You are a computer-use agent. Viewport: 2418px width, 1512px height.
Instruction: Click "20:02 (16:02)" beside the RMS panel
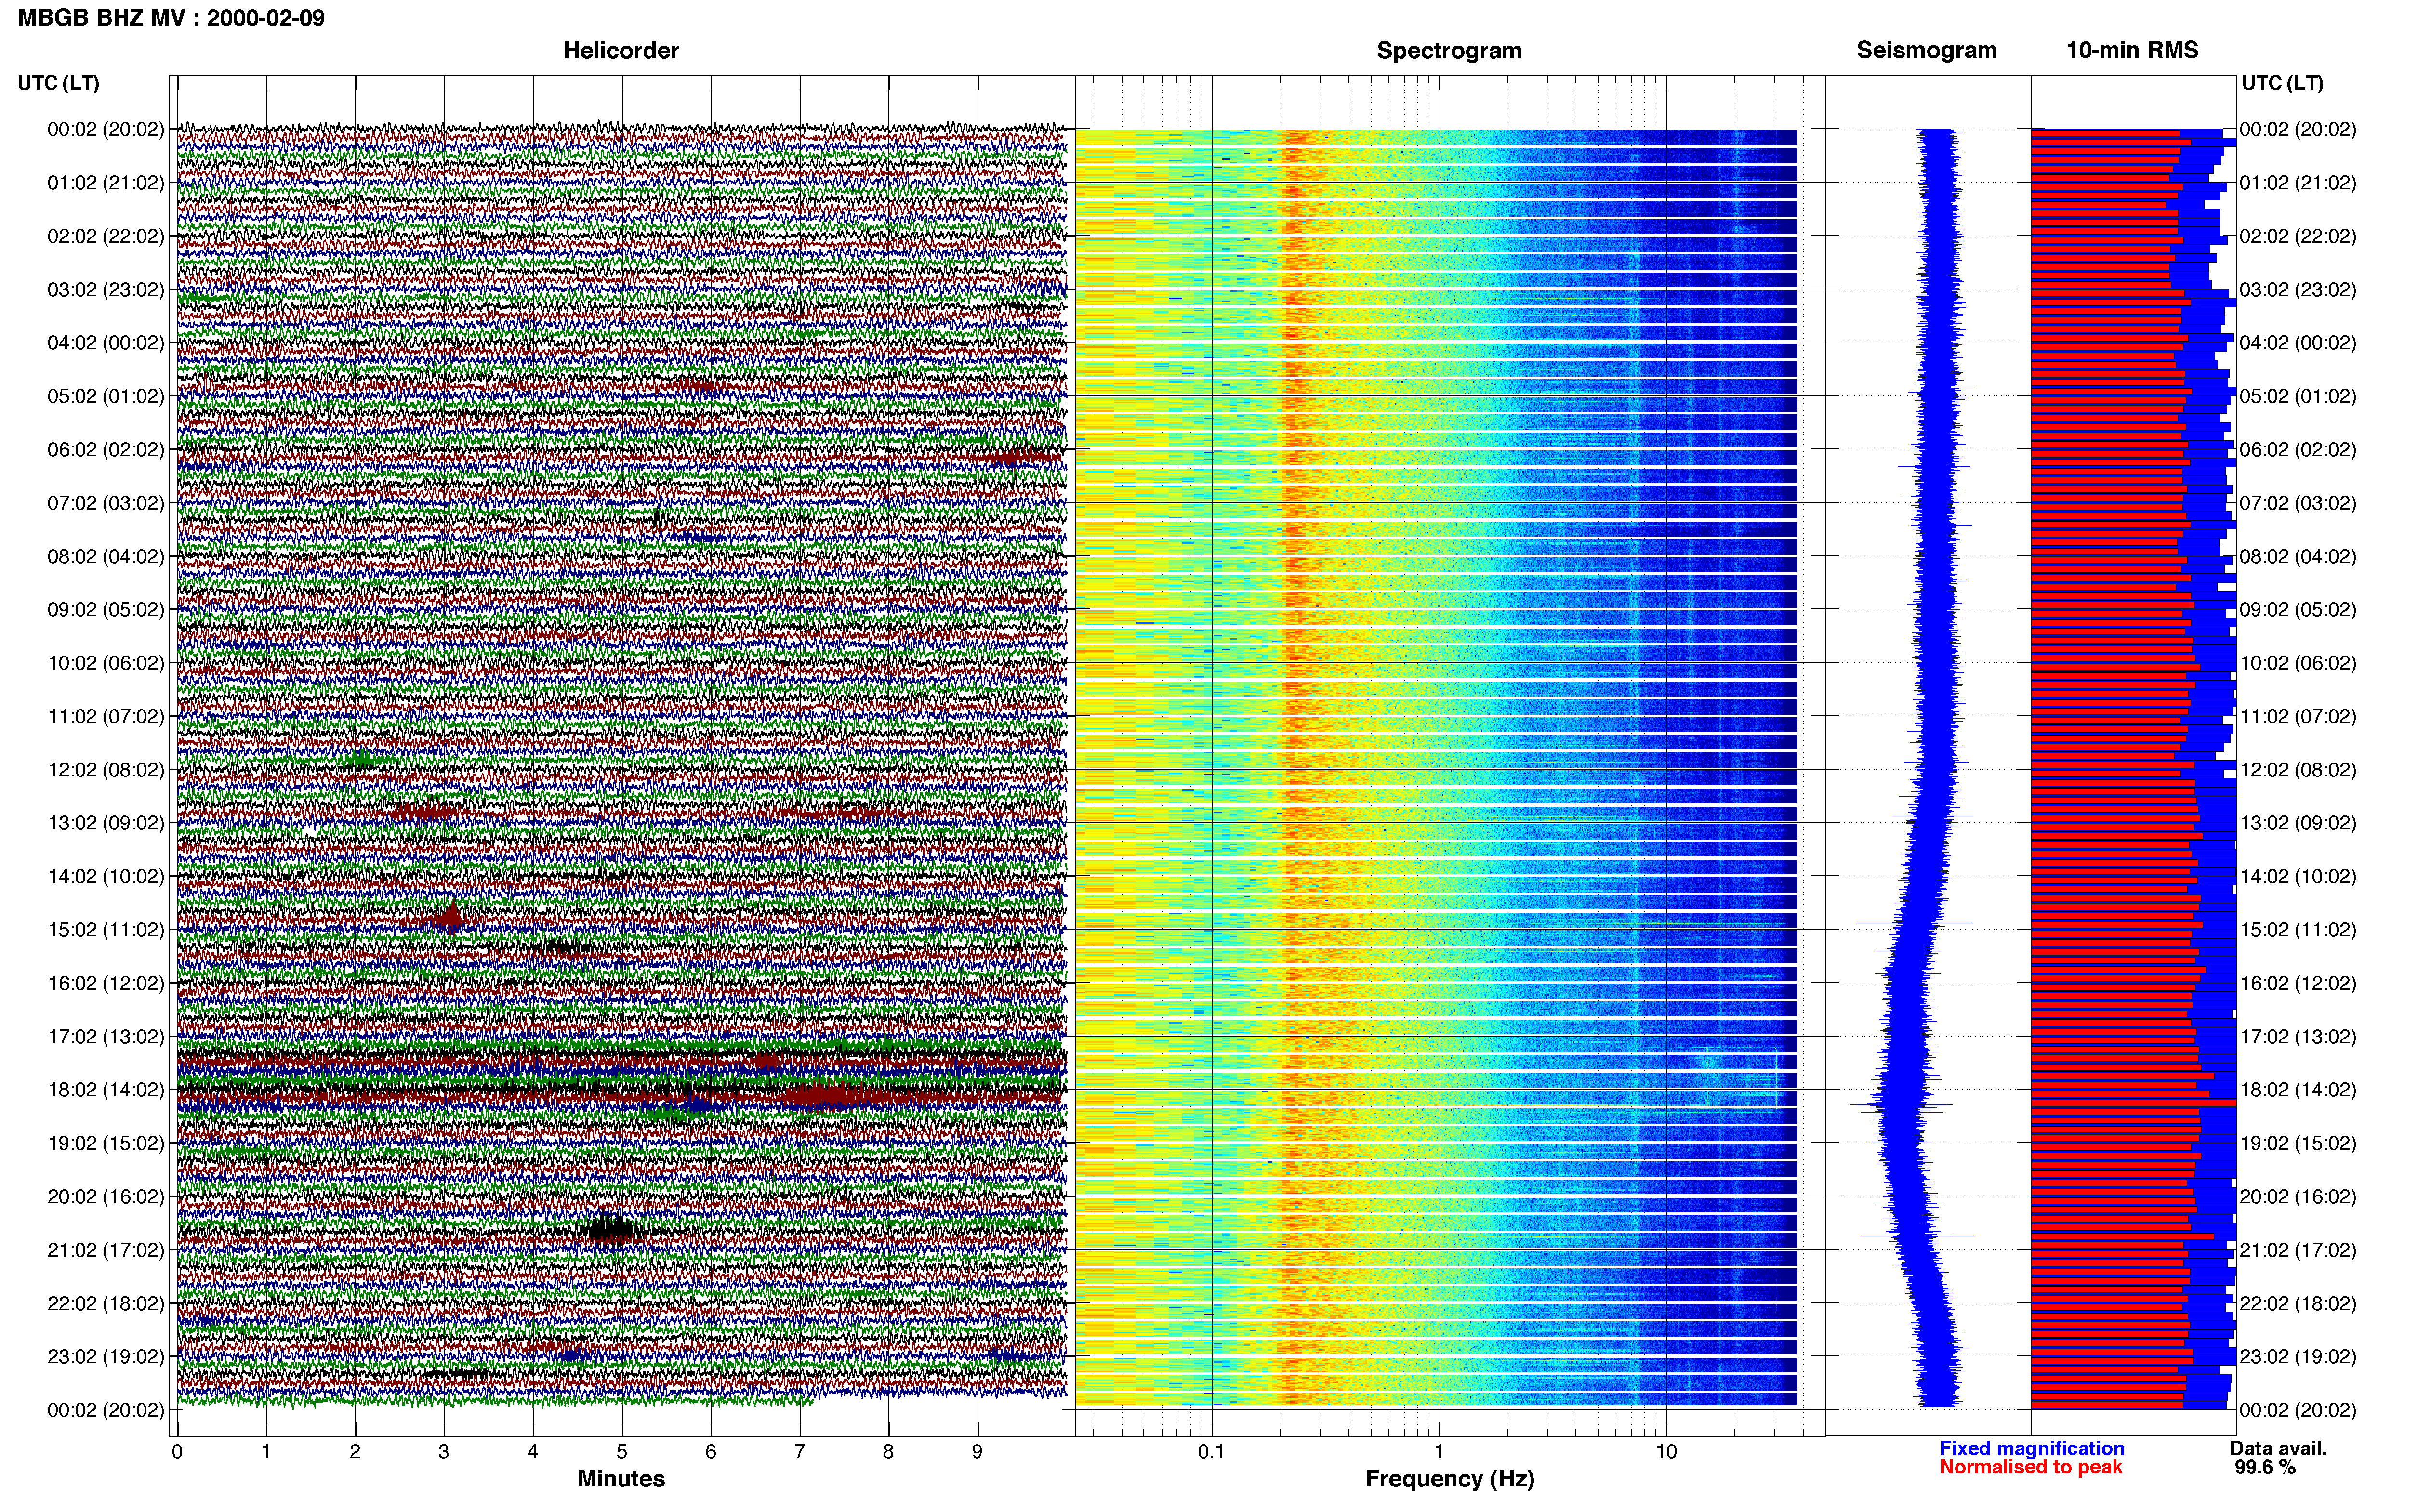[x=2298, y=1197]
